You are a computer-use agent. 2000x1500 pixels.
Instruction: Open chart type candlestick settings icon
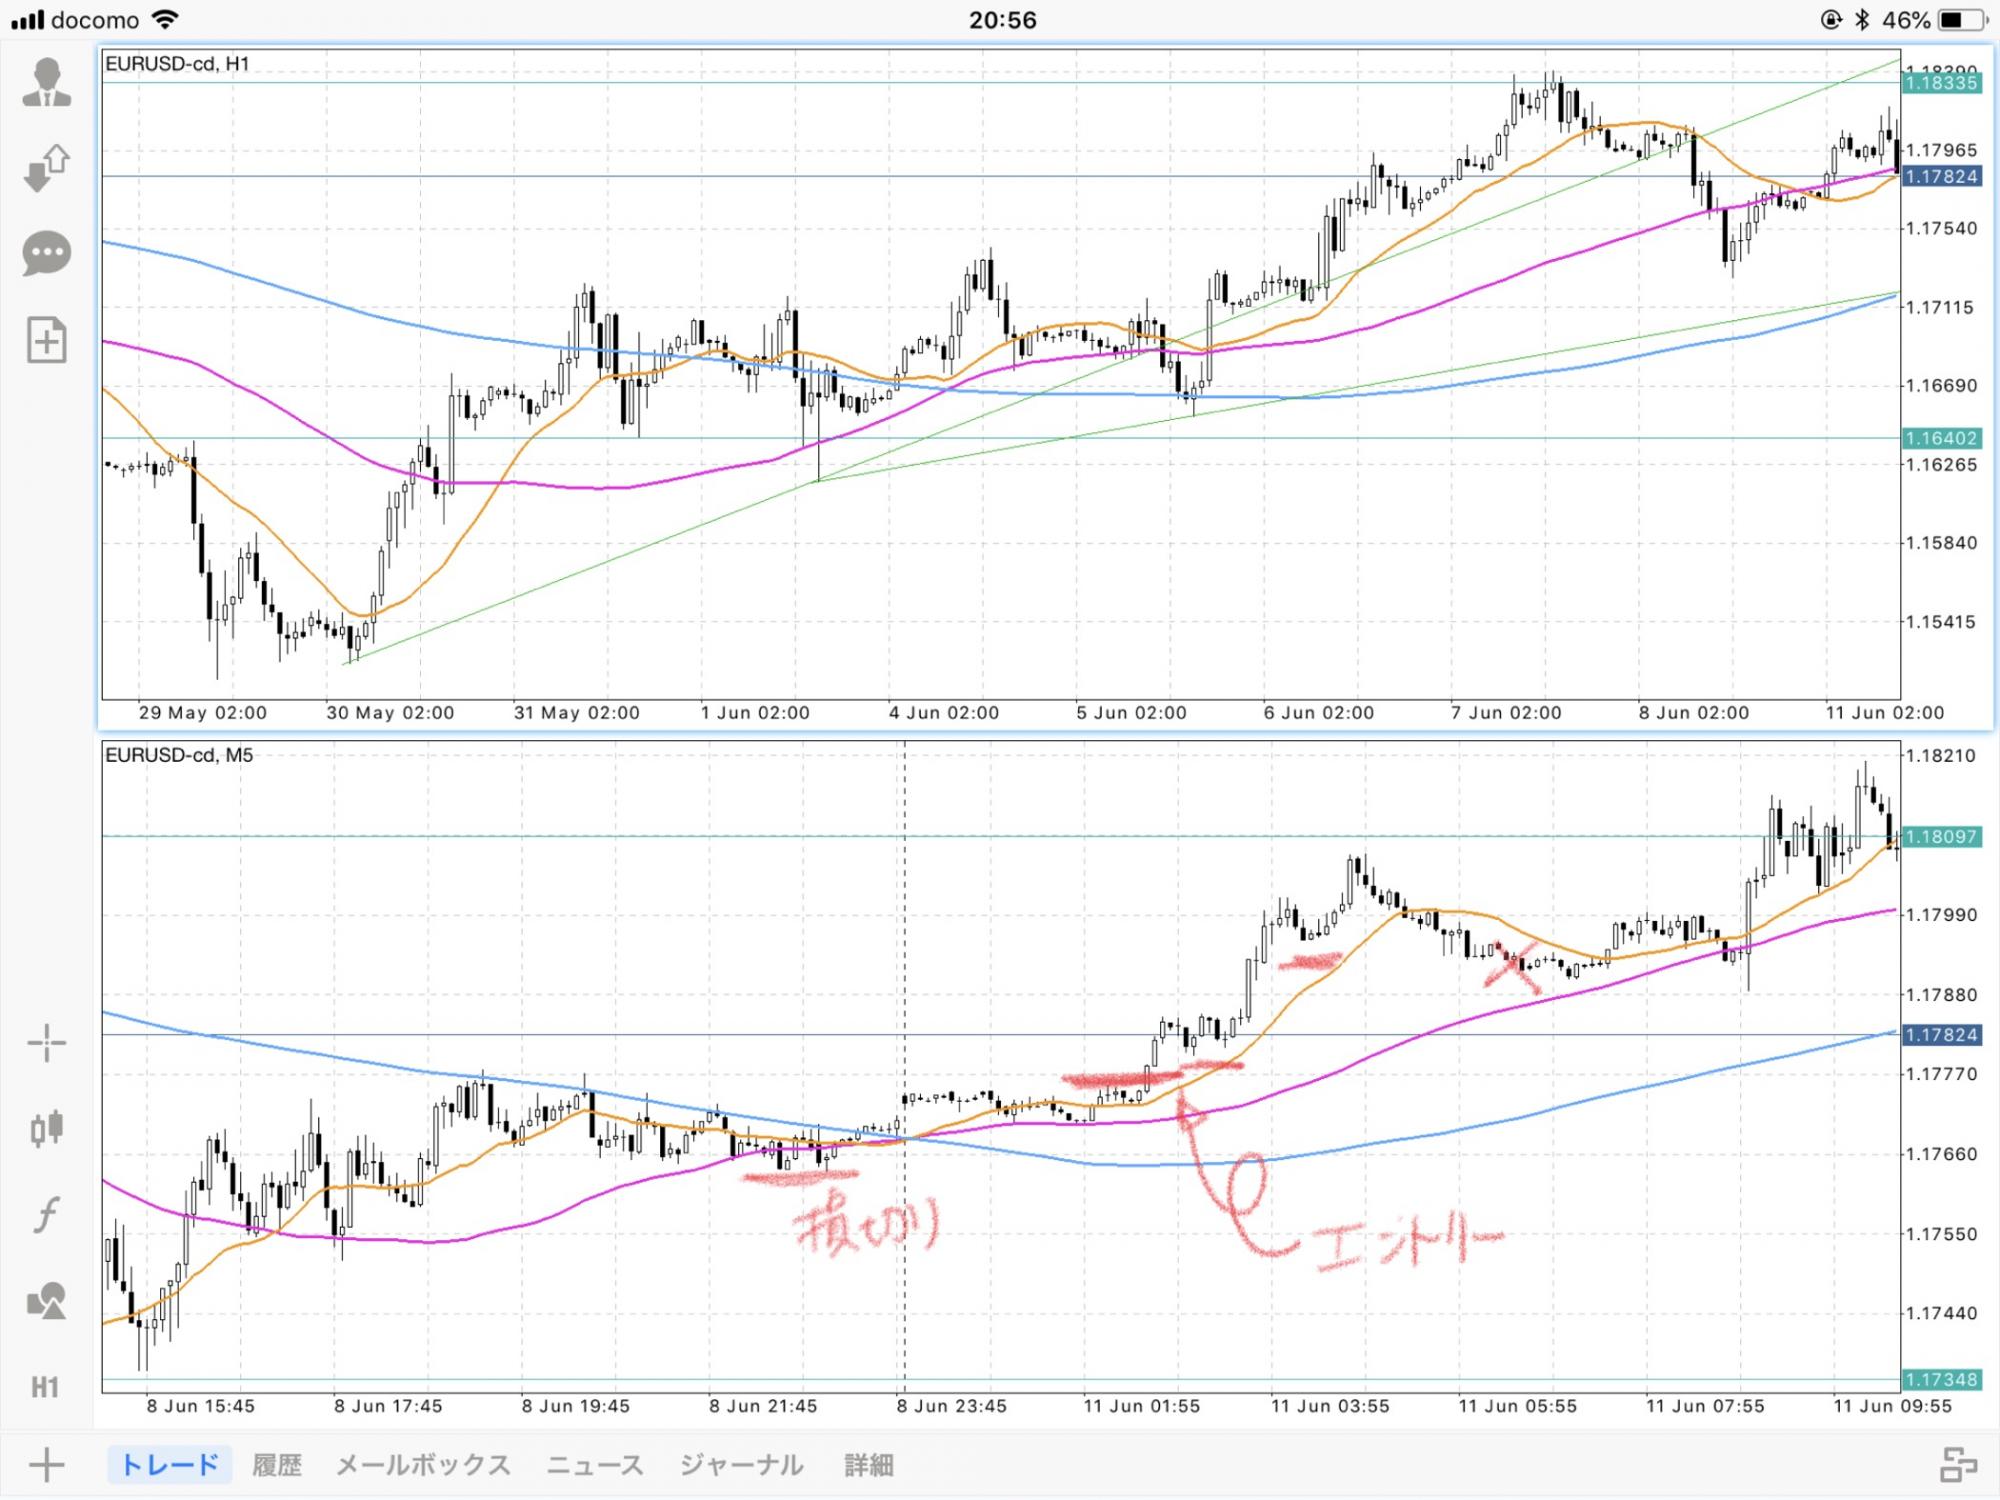46,1129
